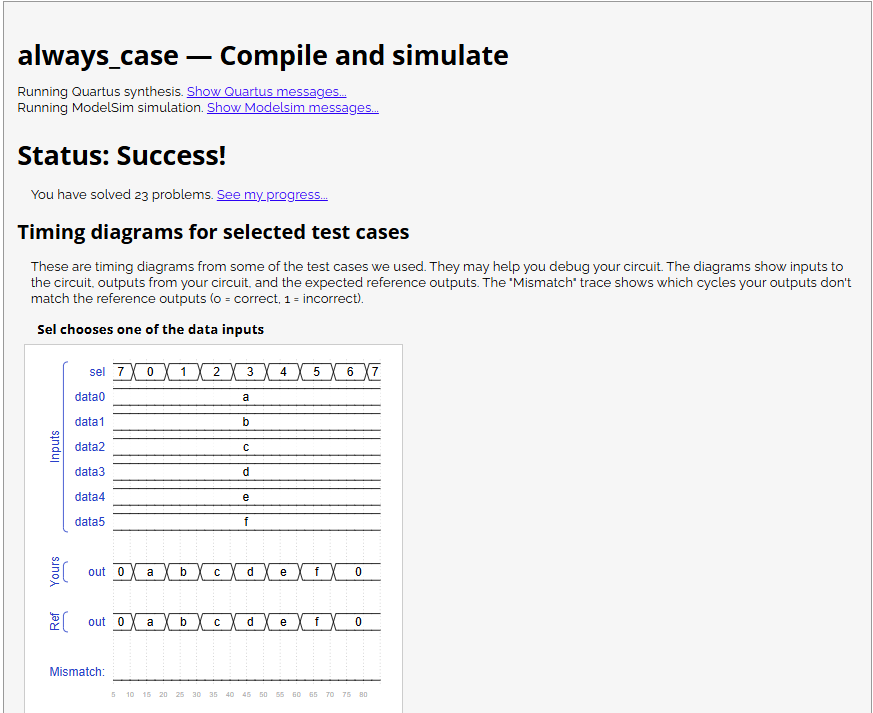Open the See my progress link

click(x=272, y=194)
